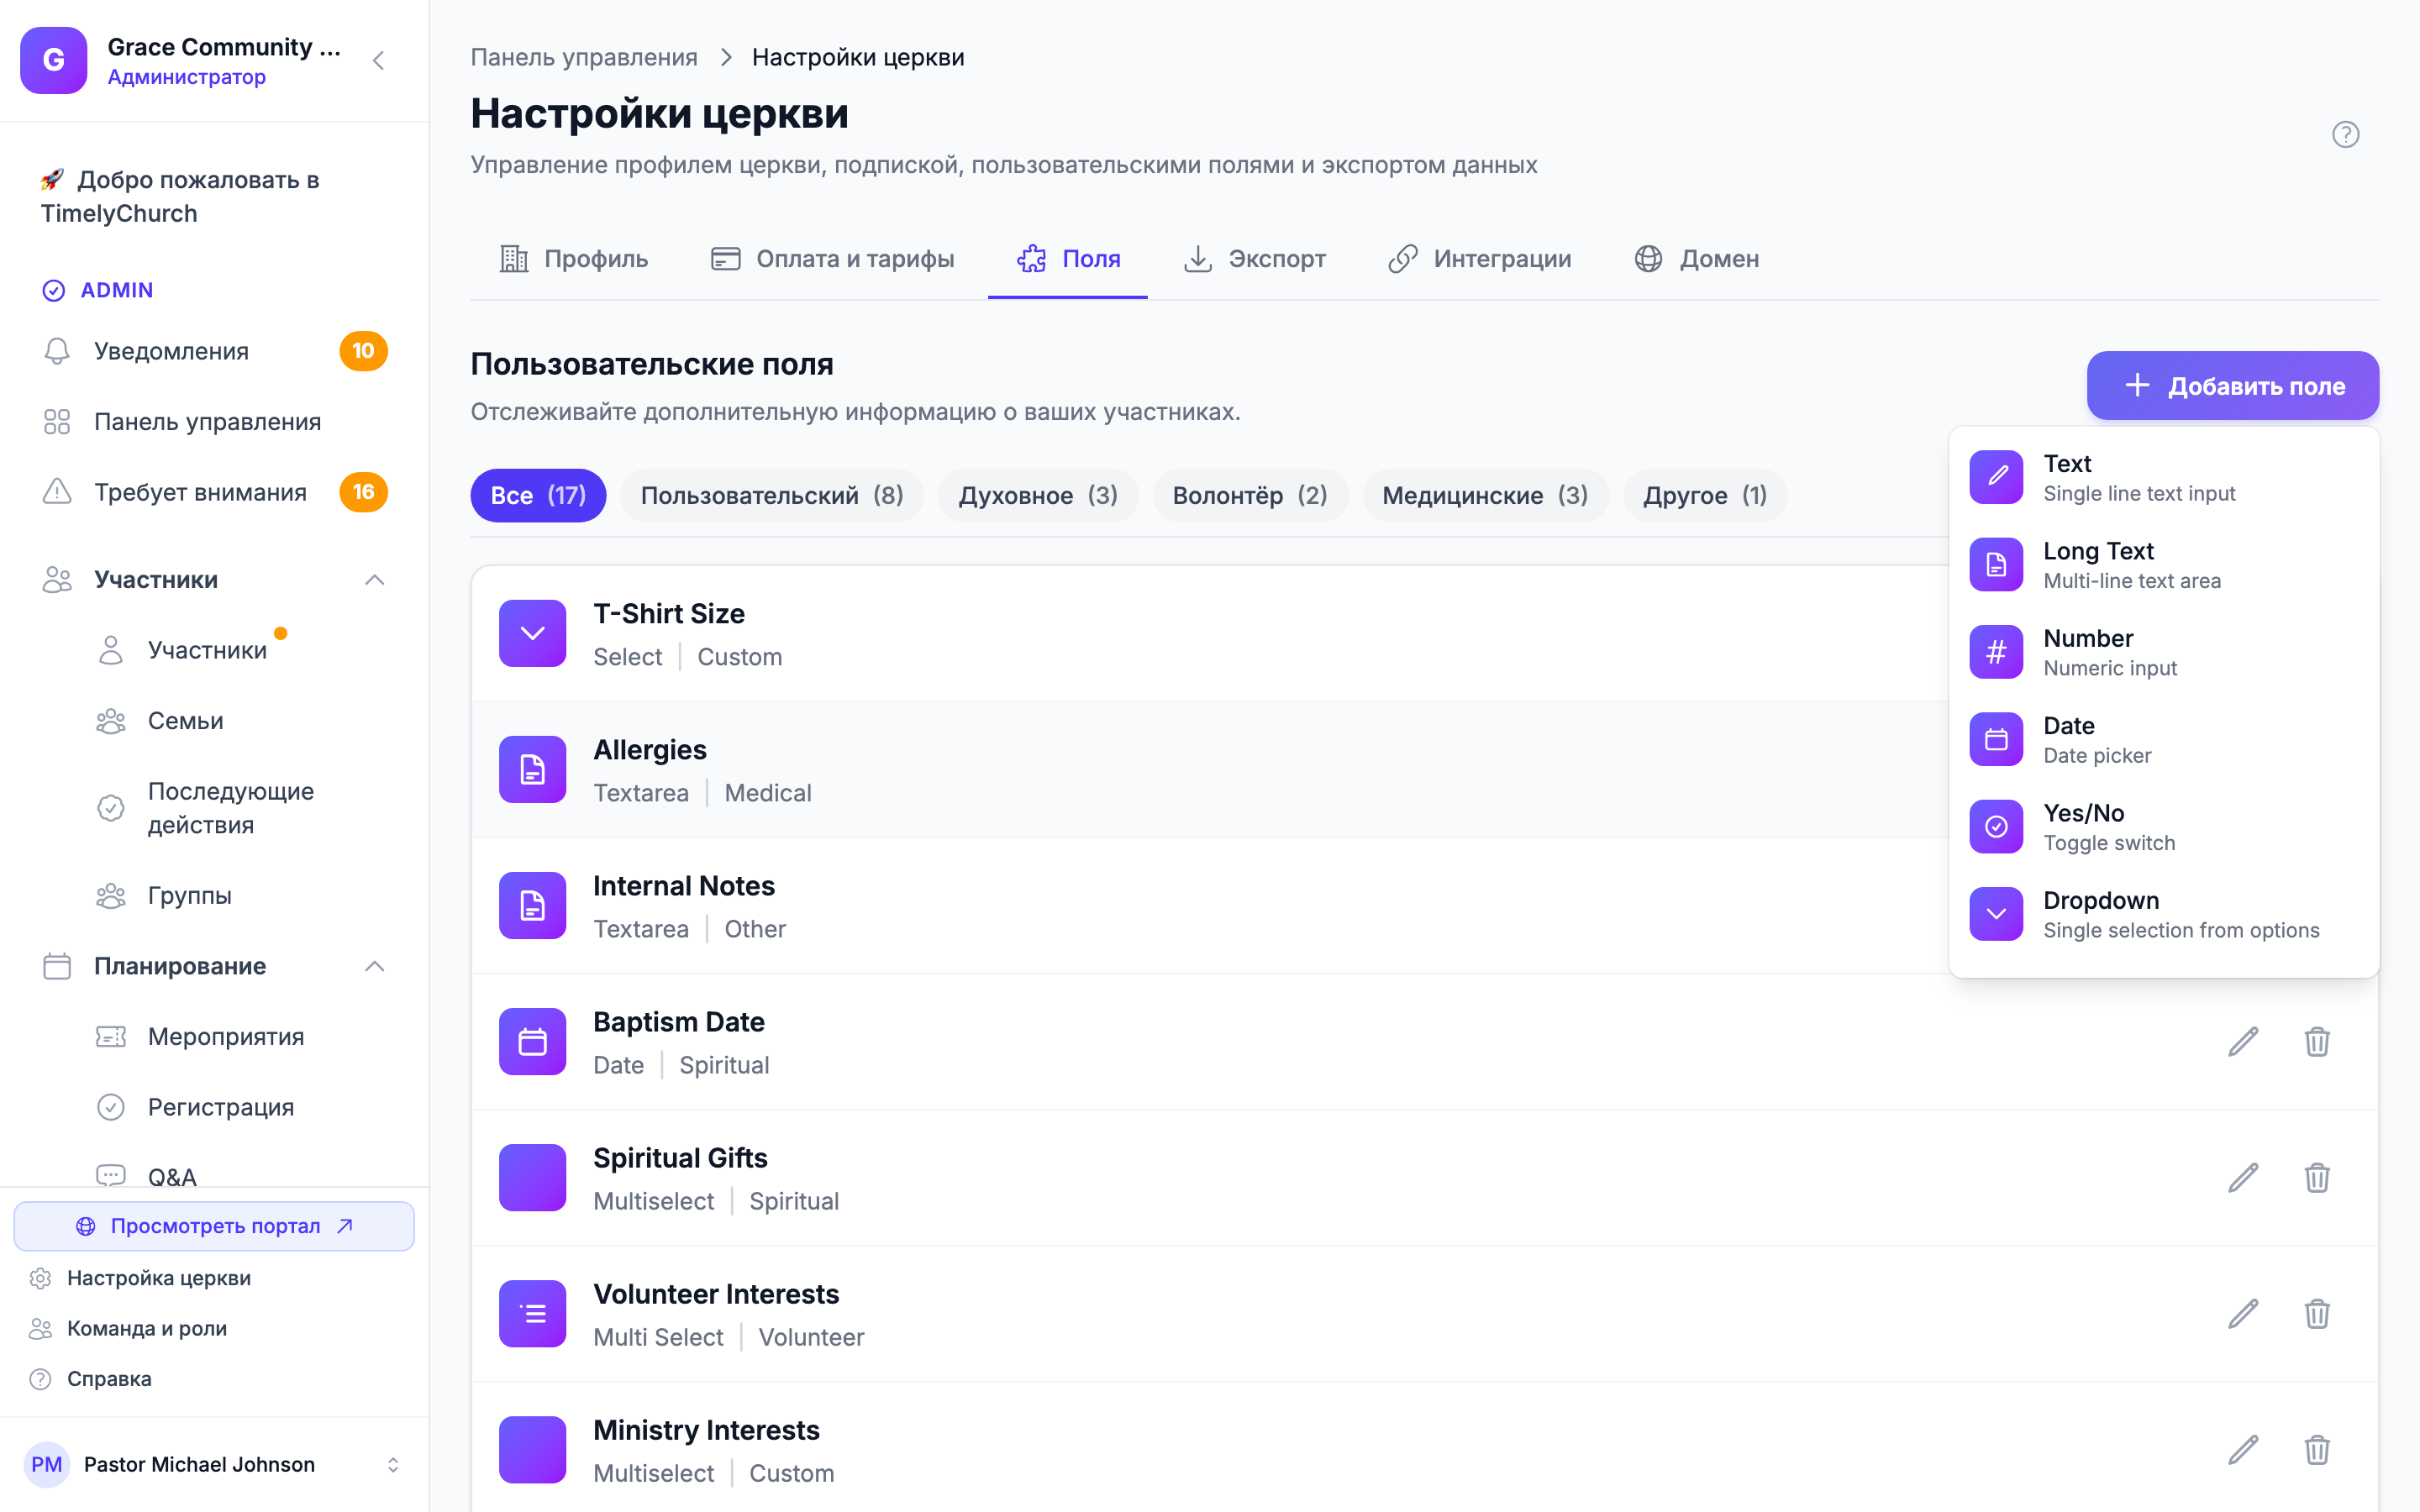Screen dimensions: 2420x1512
Task: Choose Long Text field type
Action: (2164, 565)
